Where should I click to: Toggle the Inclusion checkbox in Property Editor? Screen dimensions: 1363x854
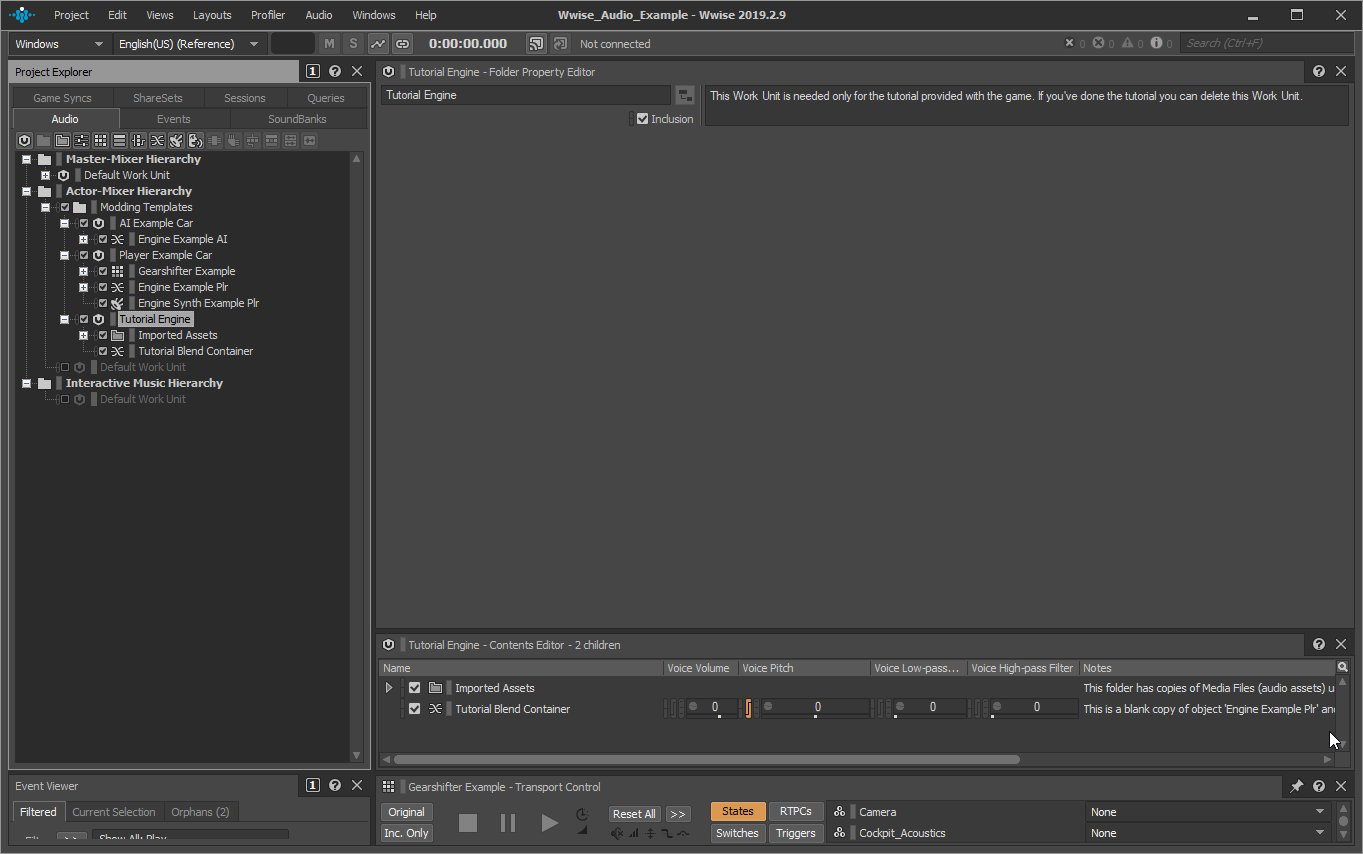643,118
